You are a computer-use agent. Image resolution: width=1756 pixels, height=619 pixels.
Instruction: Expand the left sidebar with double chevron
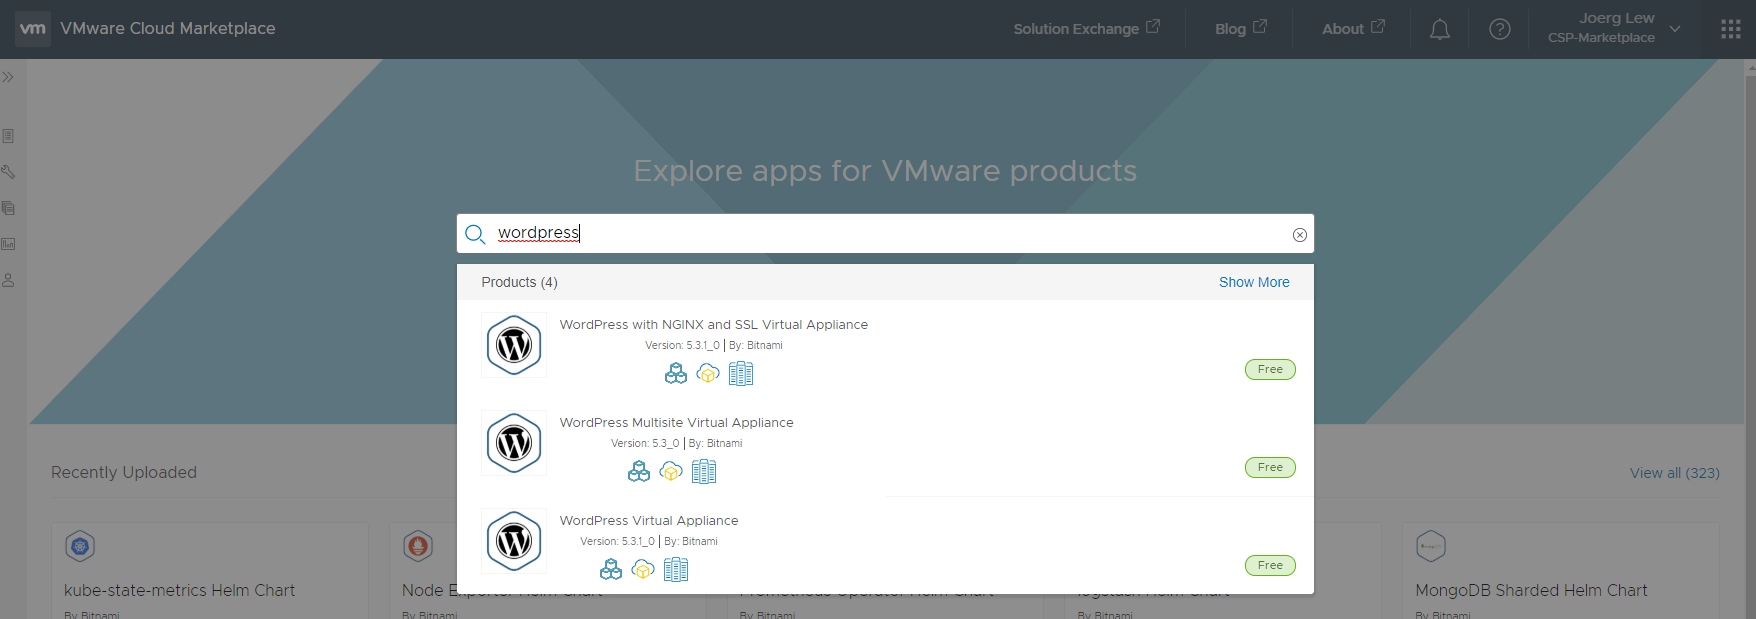[x=8, y=77]
